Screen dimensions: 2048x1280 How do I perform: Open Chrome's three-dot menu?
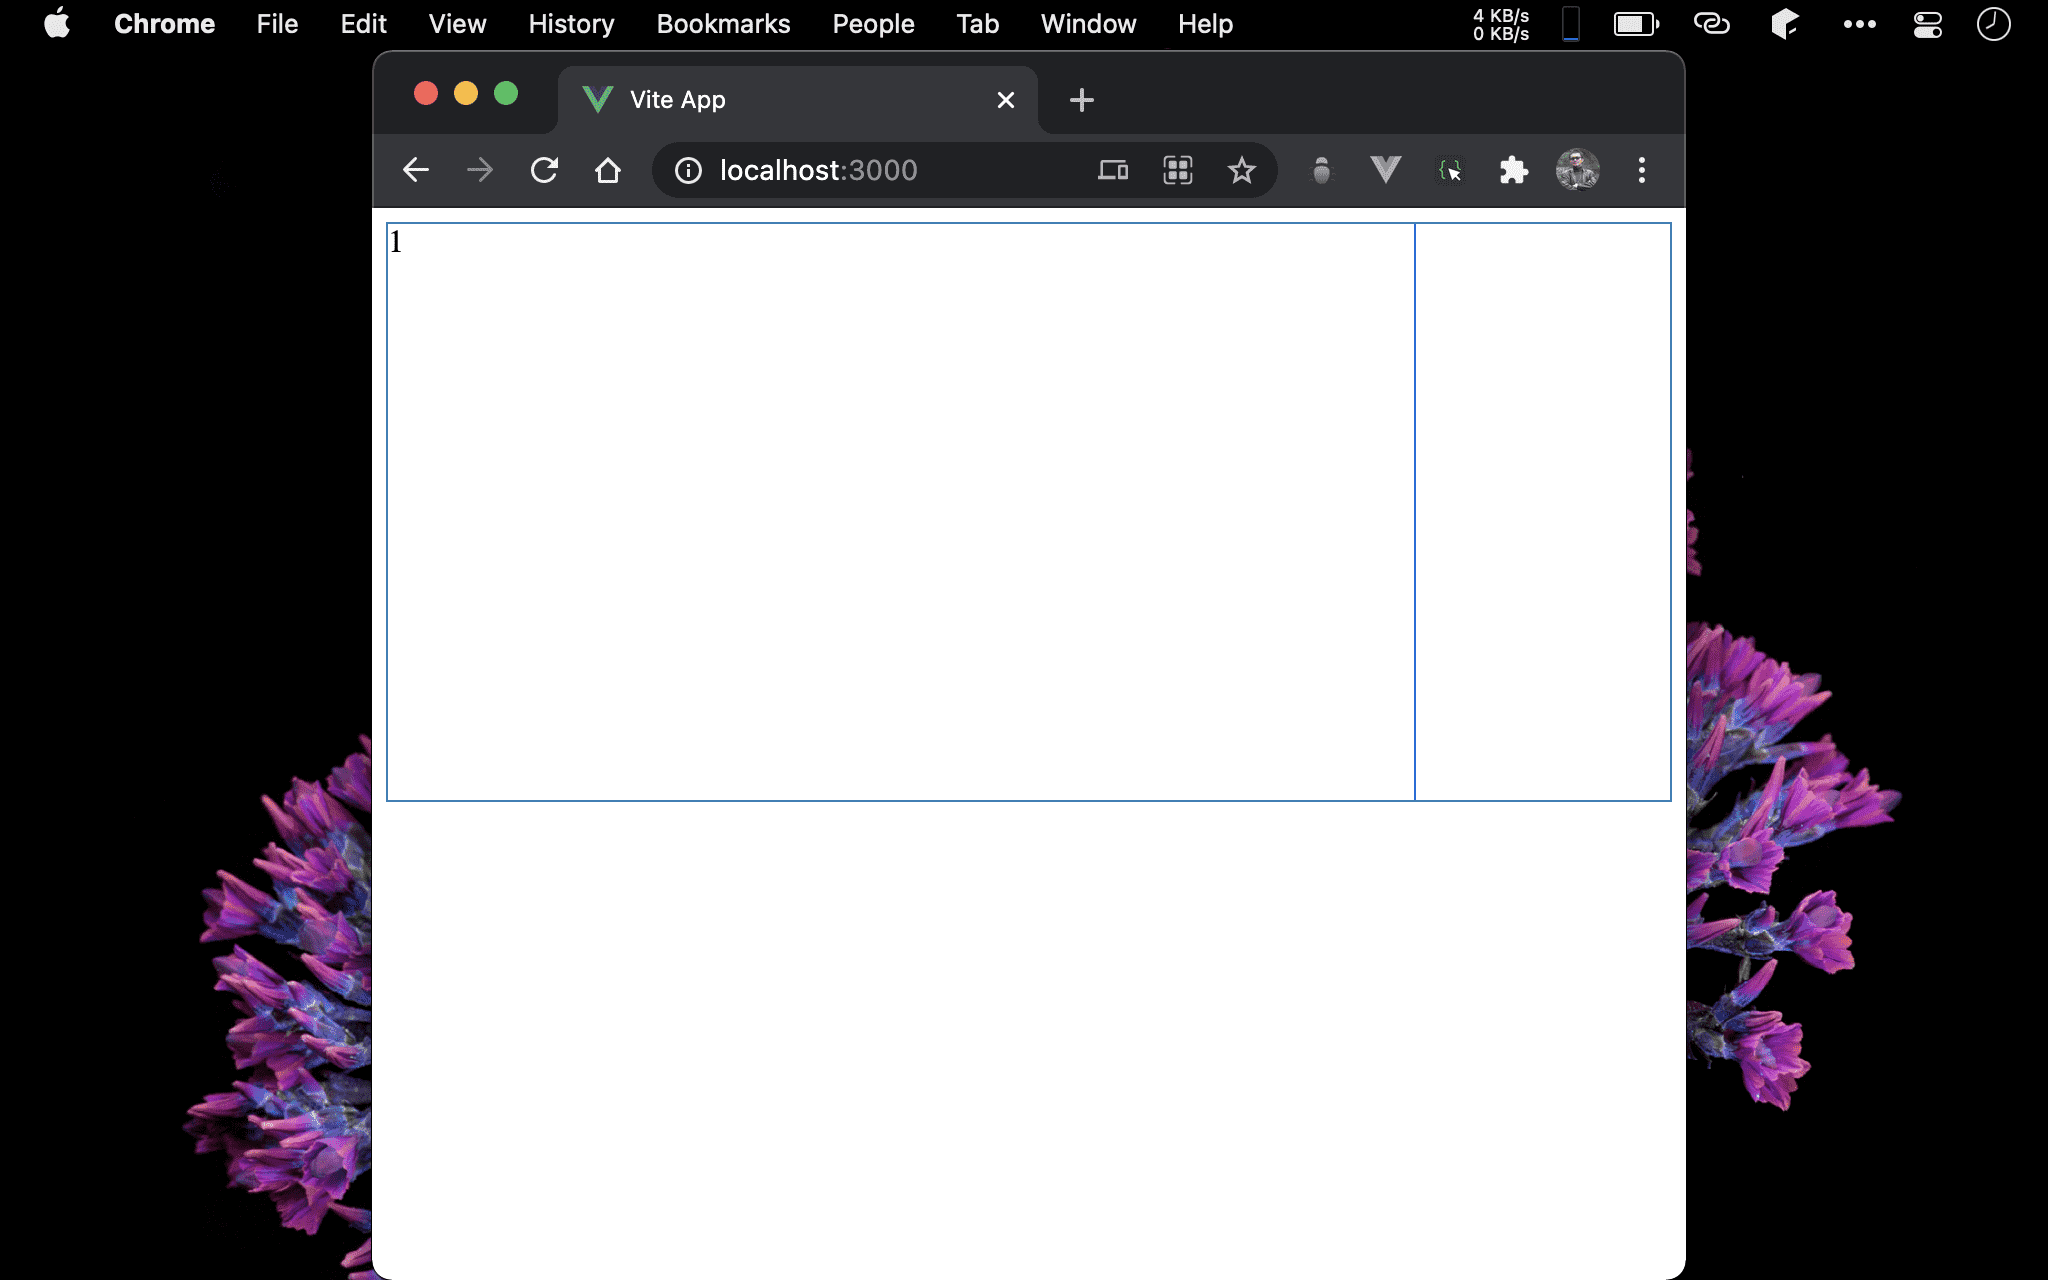coord(1641,170)
